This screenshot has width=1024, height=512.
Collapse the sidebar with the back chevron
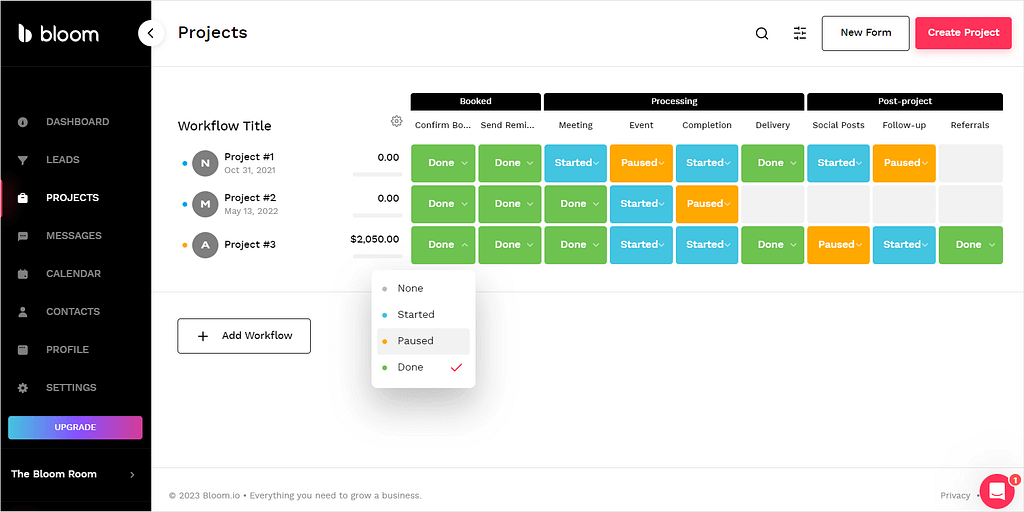click(151, 33)
